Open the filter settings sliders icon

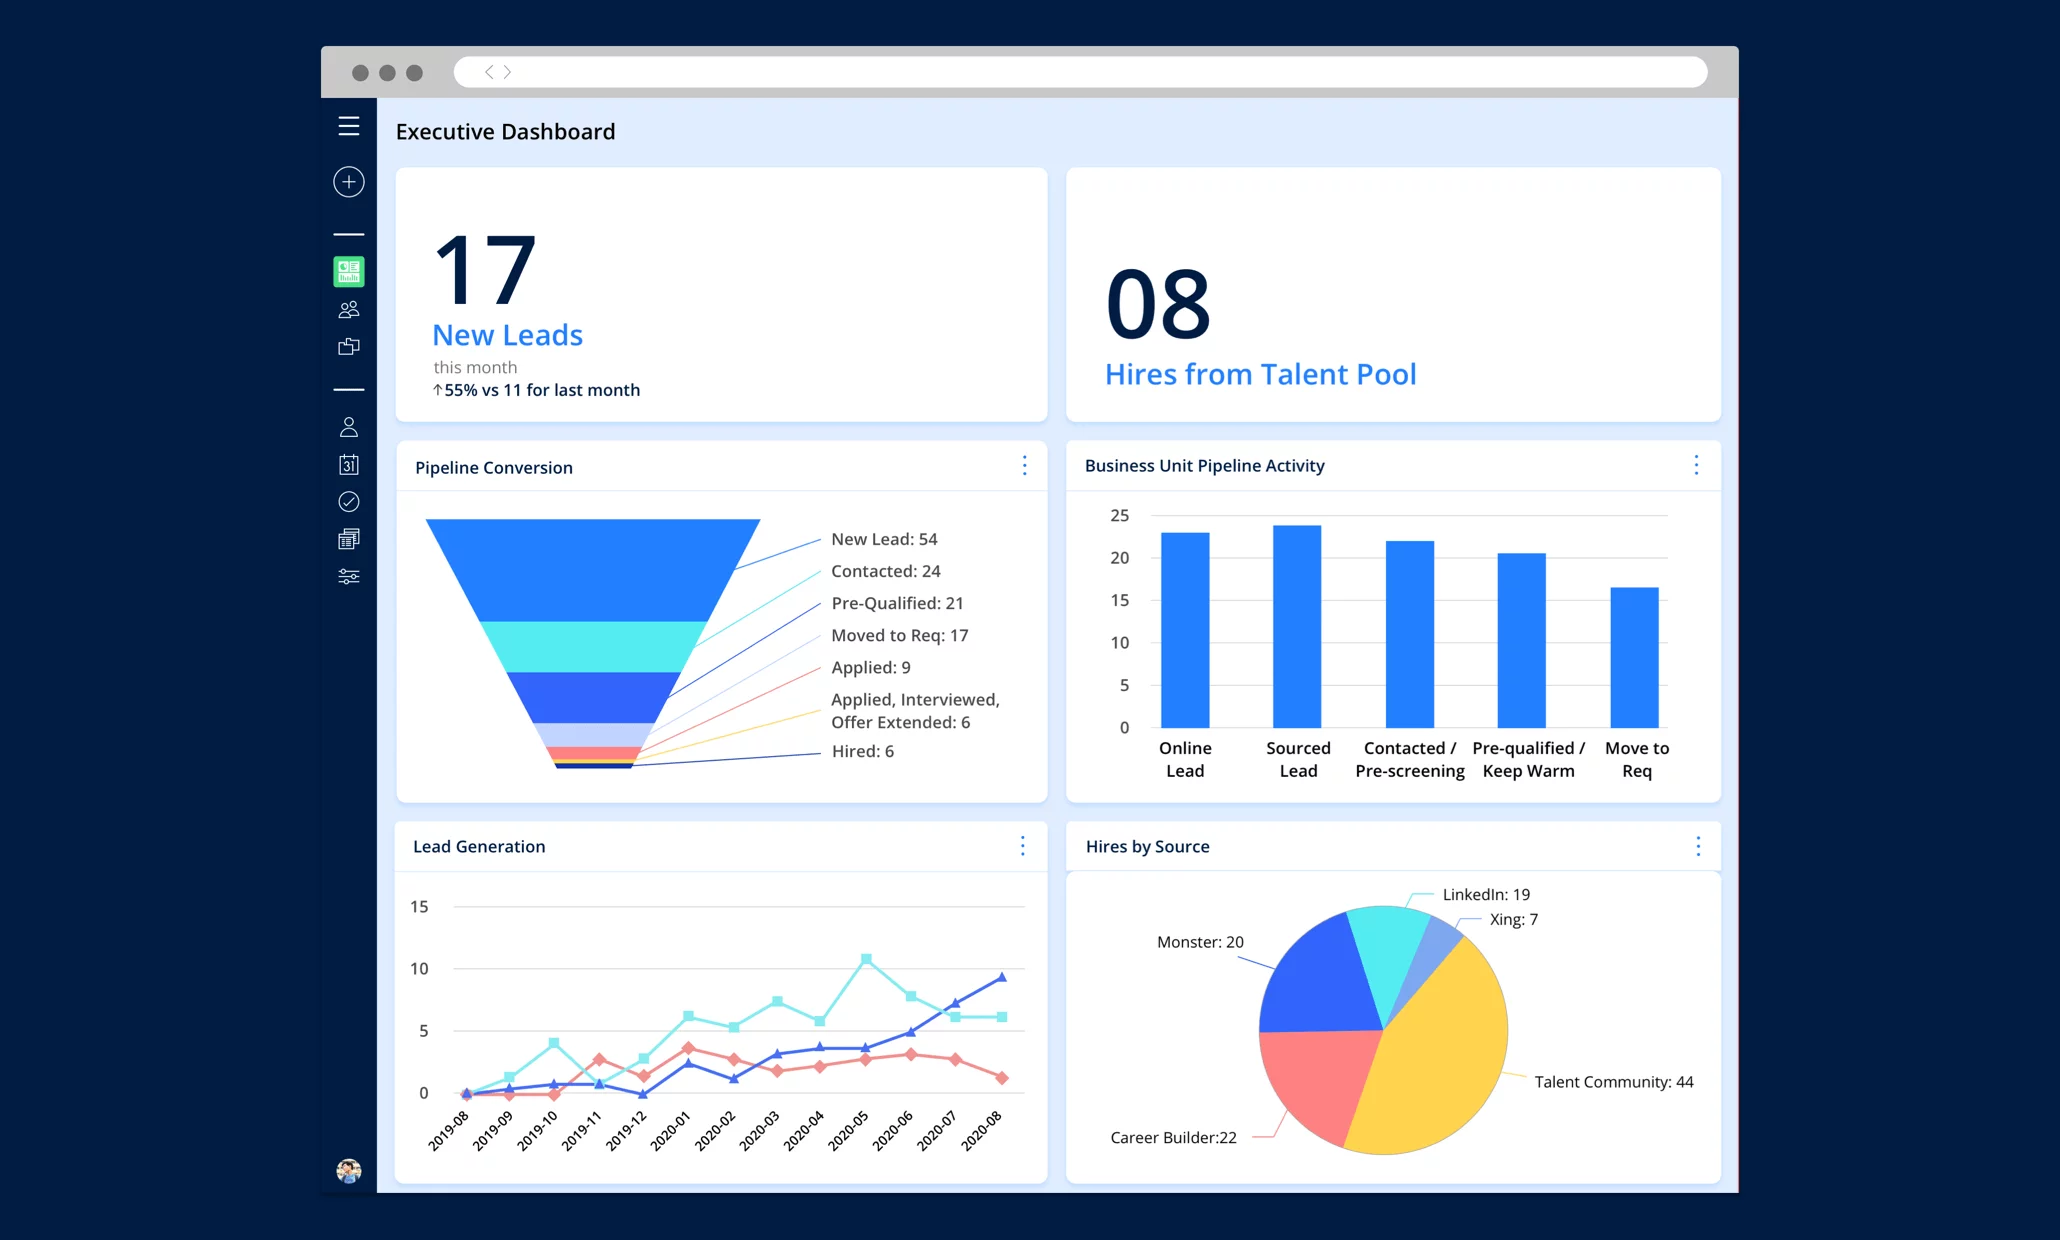click(348, 577)
